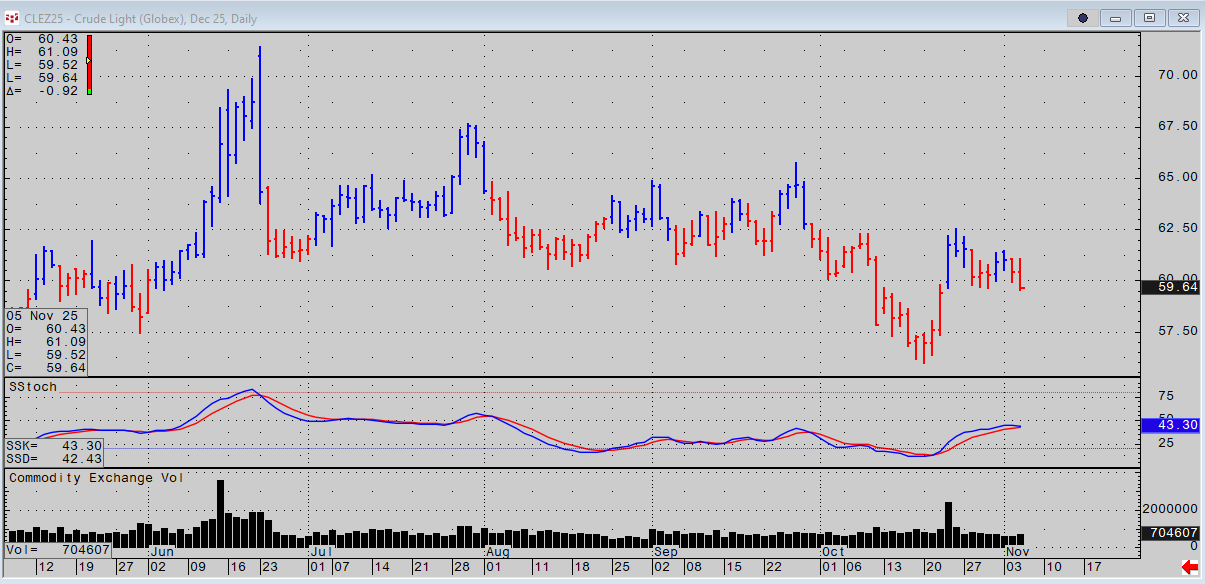1205x584 pixels.
Task: Click the yellow marker on the red price range bar
Action: [89, 60]
